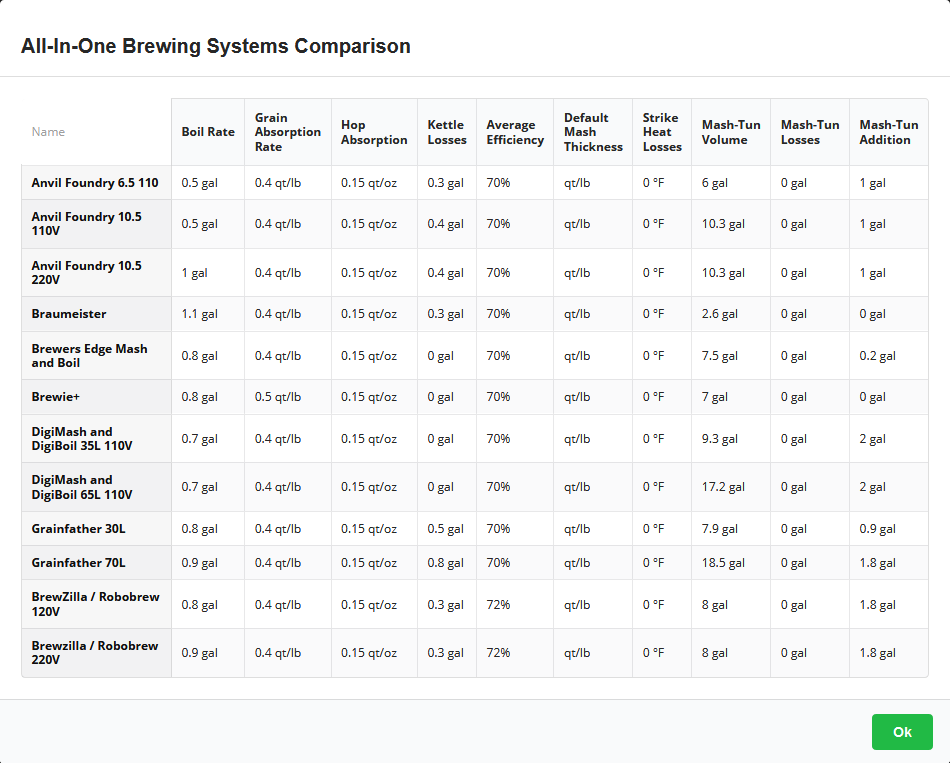950x763 pixels.
Task: Select the Average Efficiency column header
Action: pyautogui.click(x=515, y=132)
